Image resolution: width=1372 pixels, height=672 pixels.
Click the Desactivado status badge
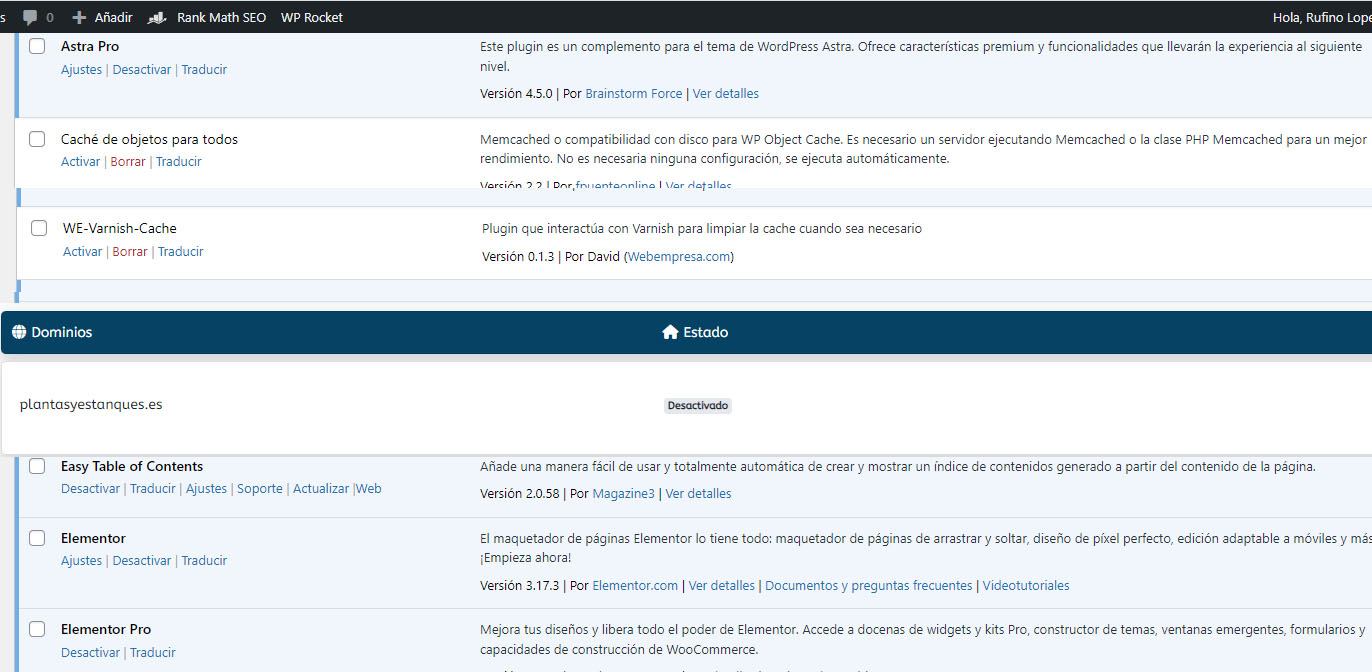click(698, 406)
